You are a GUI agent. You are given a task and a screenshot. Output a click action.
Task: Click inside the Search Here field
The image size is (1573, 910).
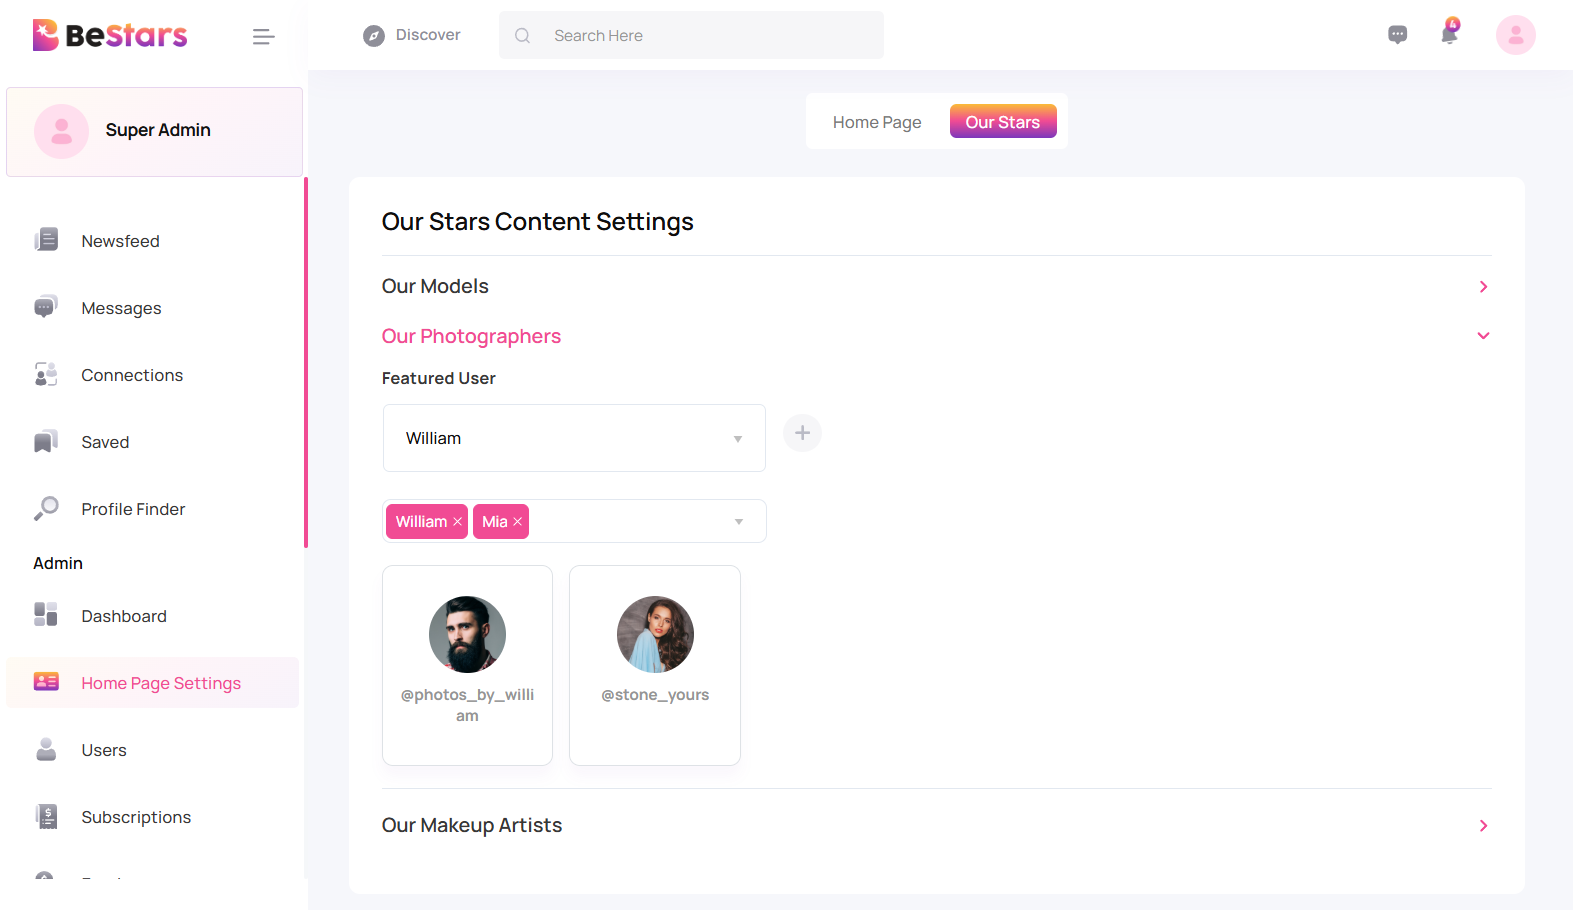(x=690, y=34)
